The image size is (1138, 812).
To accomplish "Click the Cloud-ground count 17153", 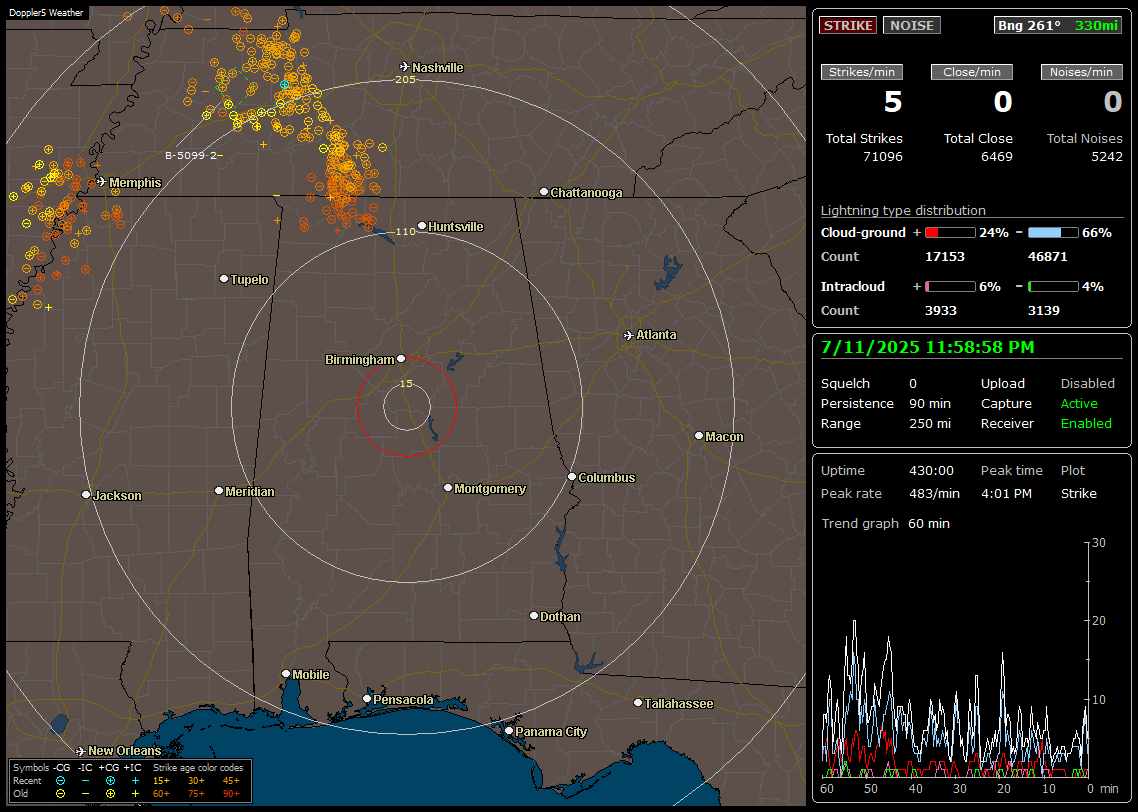I will [x=945, y=257].
